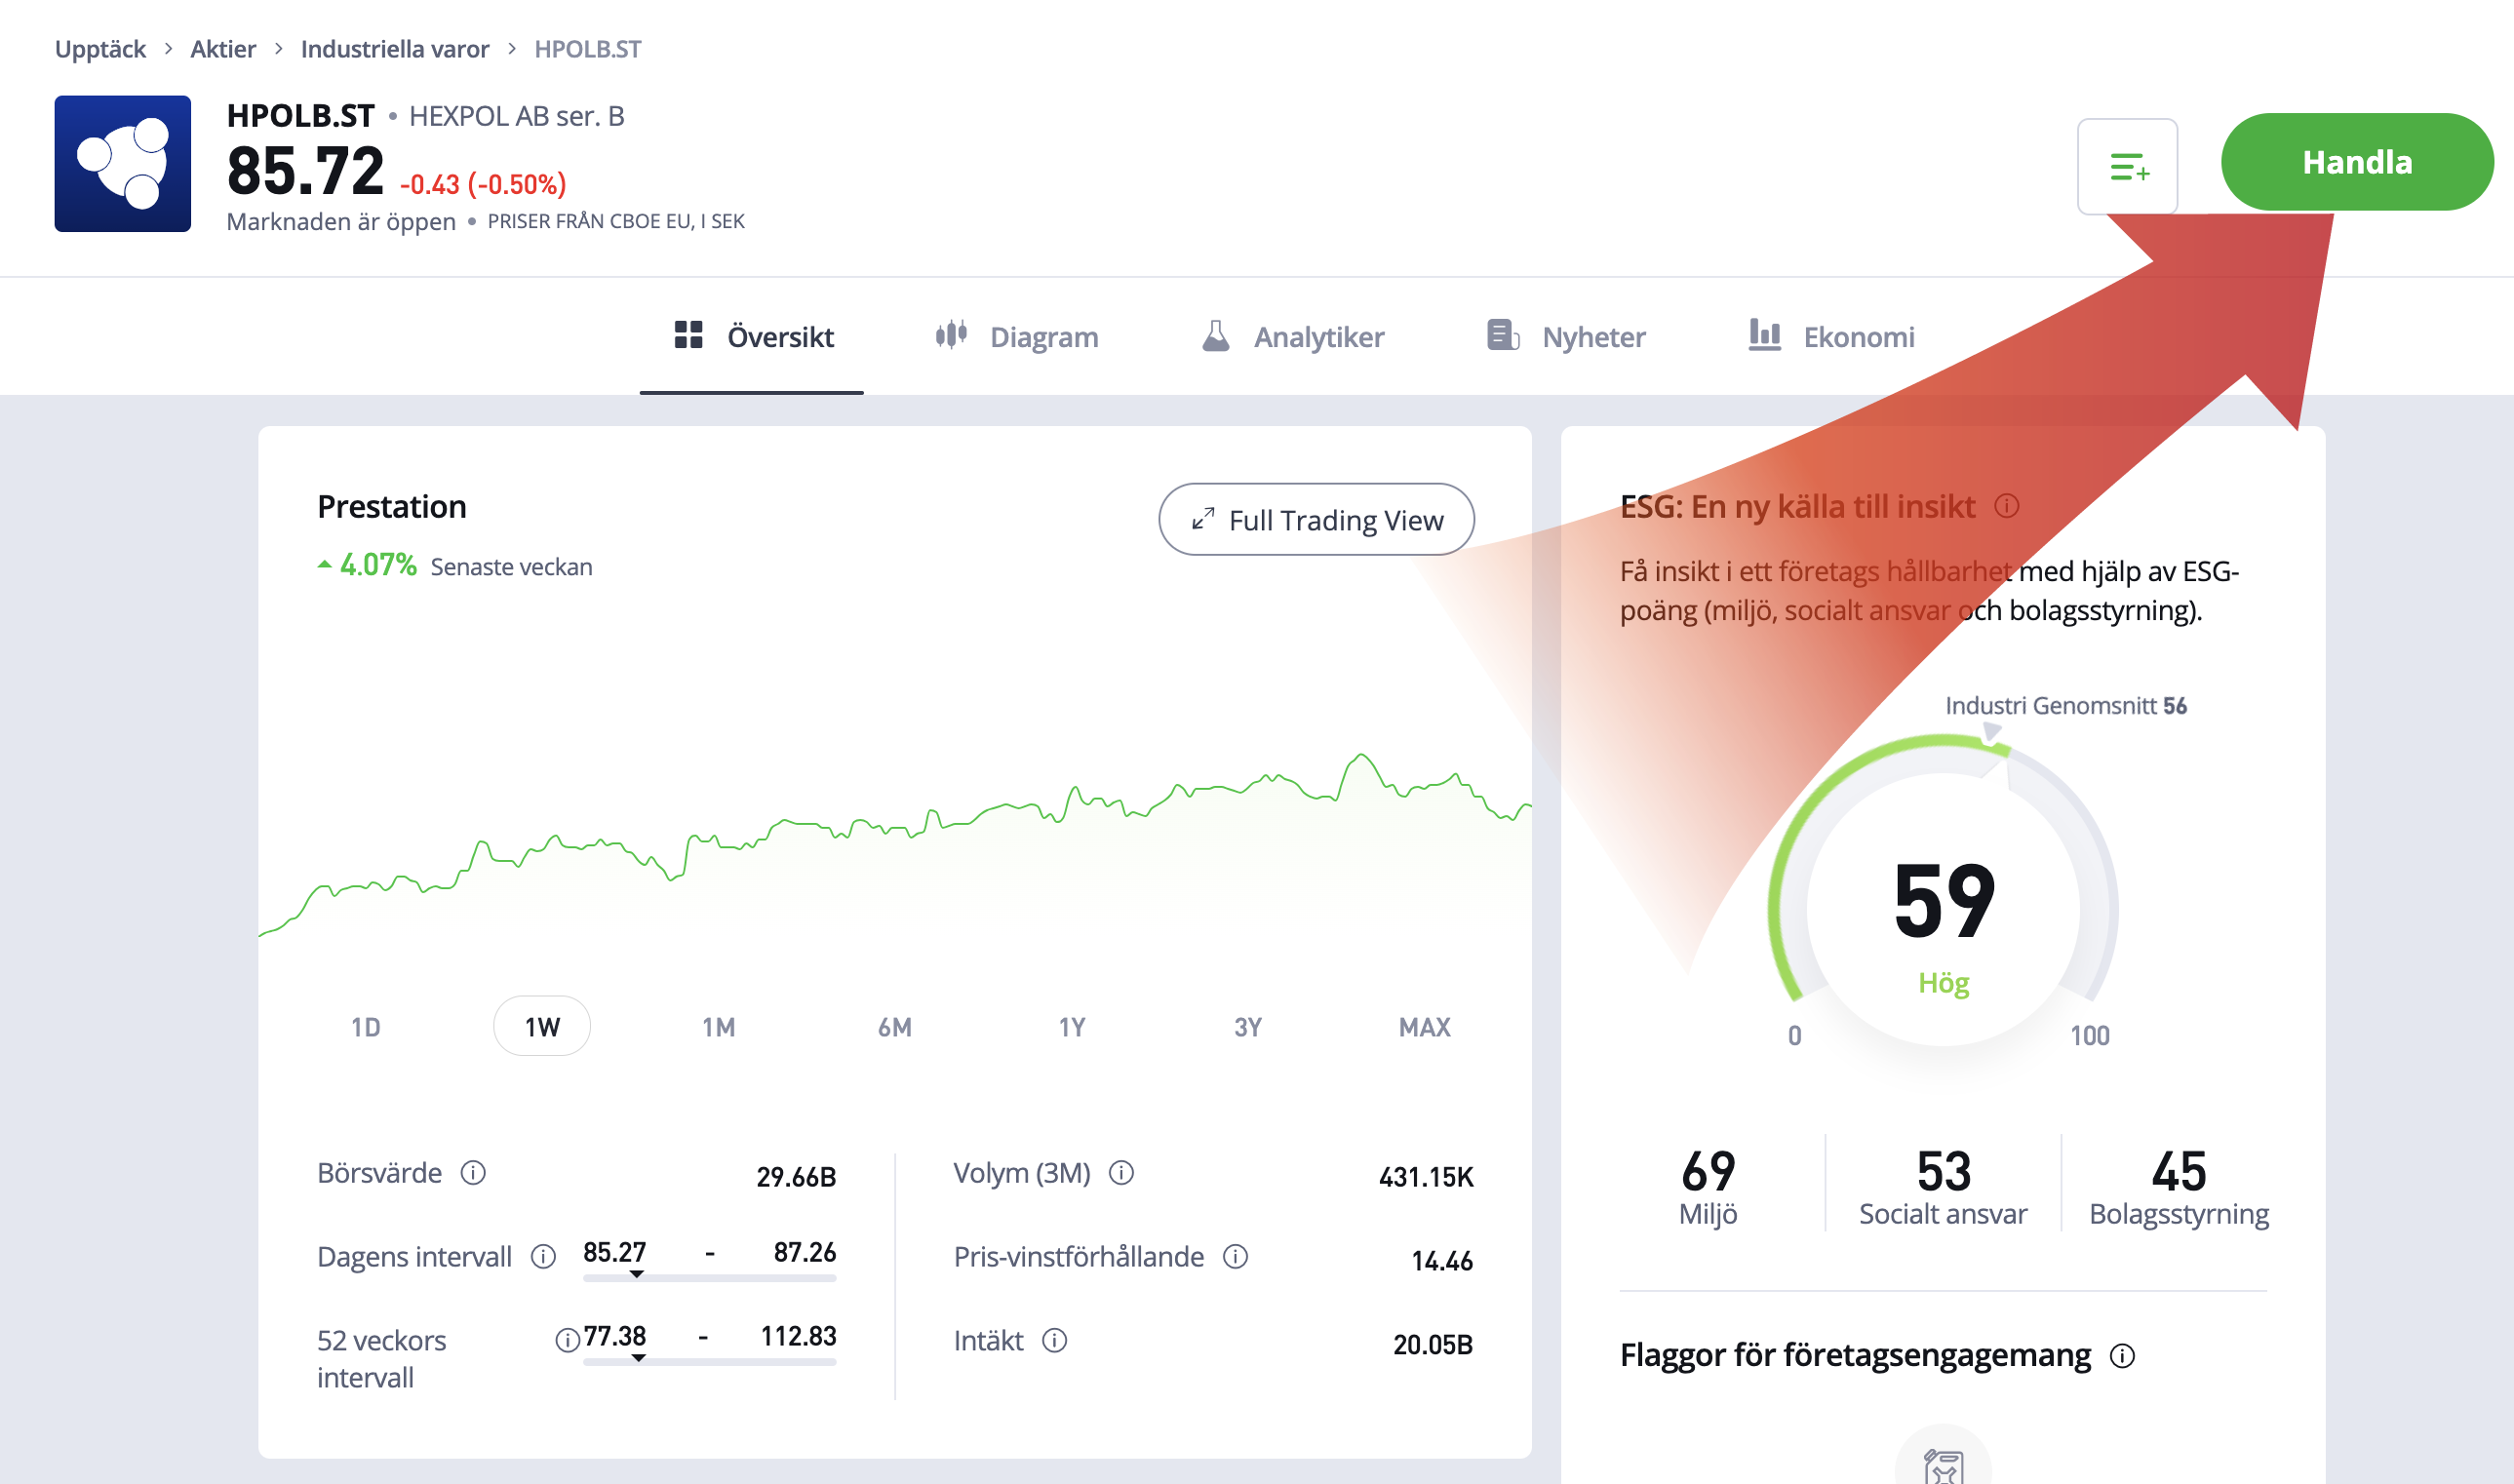Select the 6M chart period

click(894, 1027)
